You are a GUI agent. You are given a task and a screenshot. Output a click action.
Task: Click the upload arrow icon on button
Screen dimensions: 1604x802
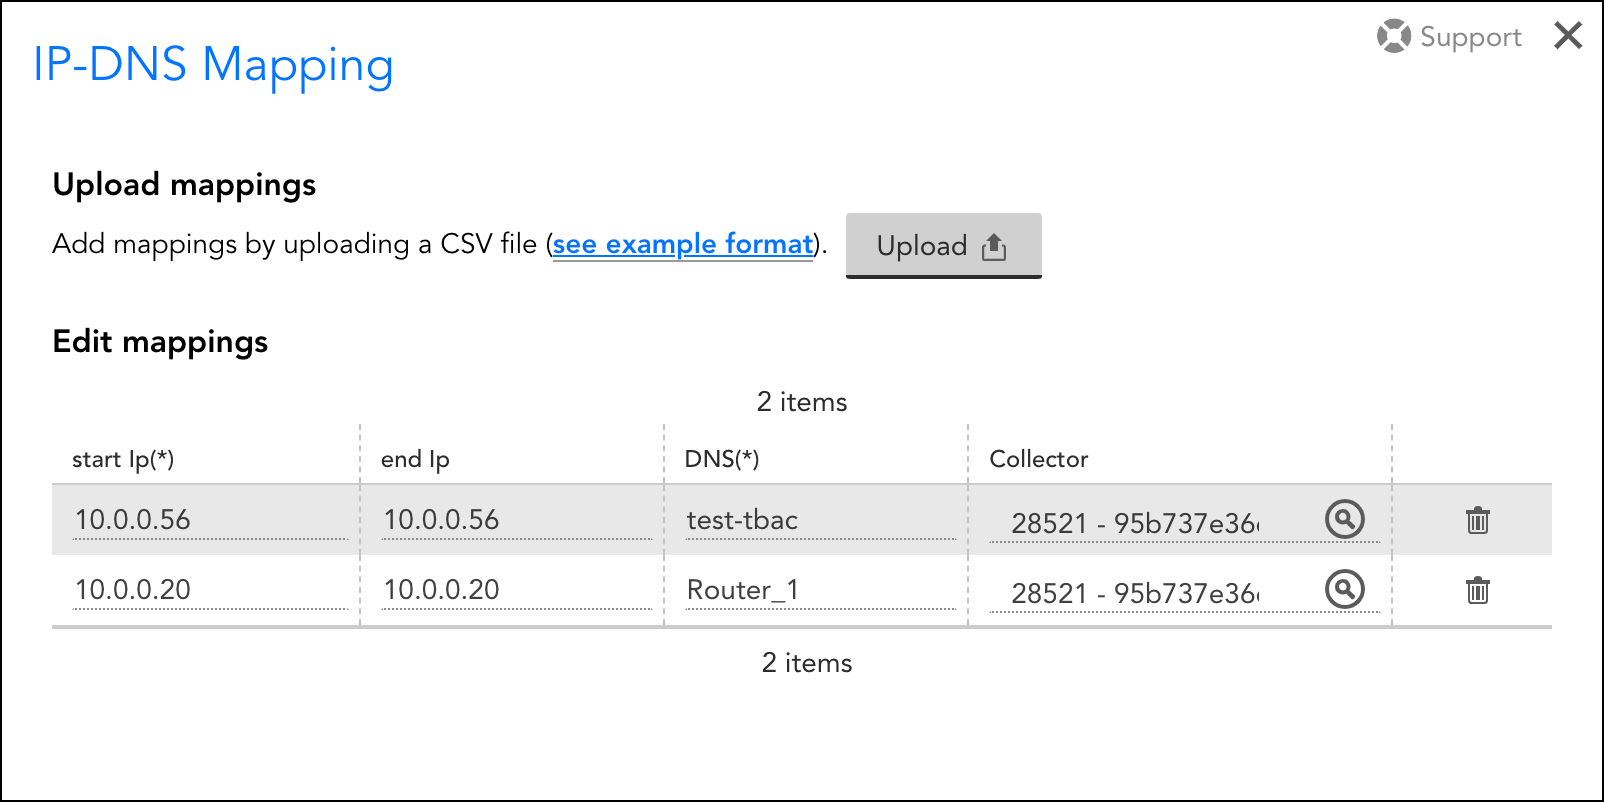point(994,246)
